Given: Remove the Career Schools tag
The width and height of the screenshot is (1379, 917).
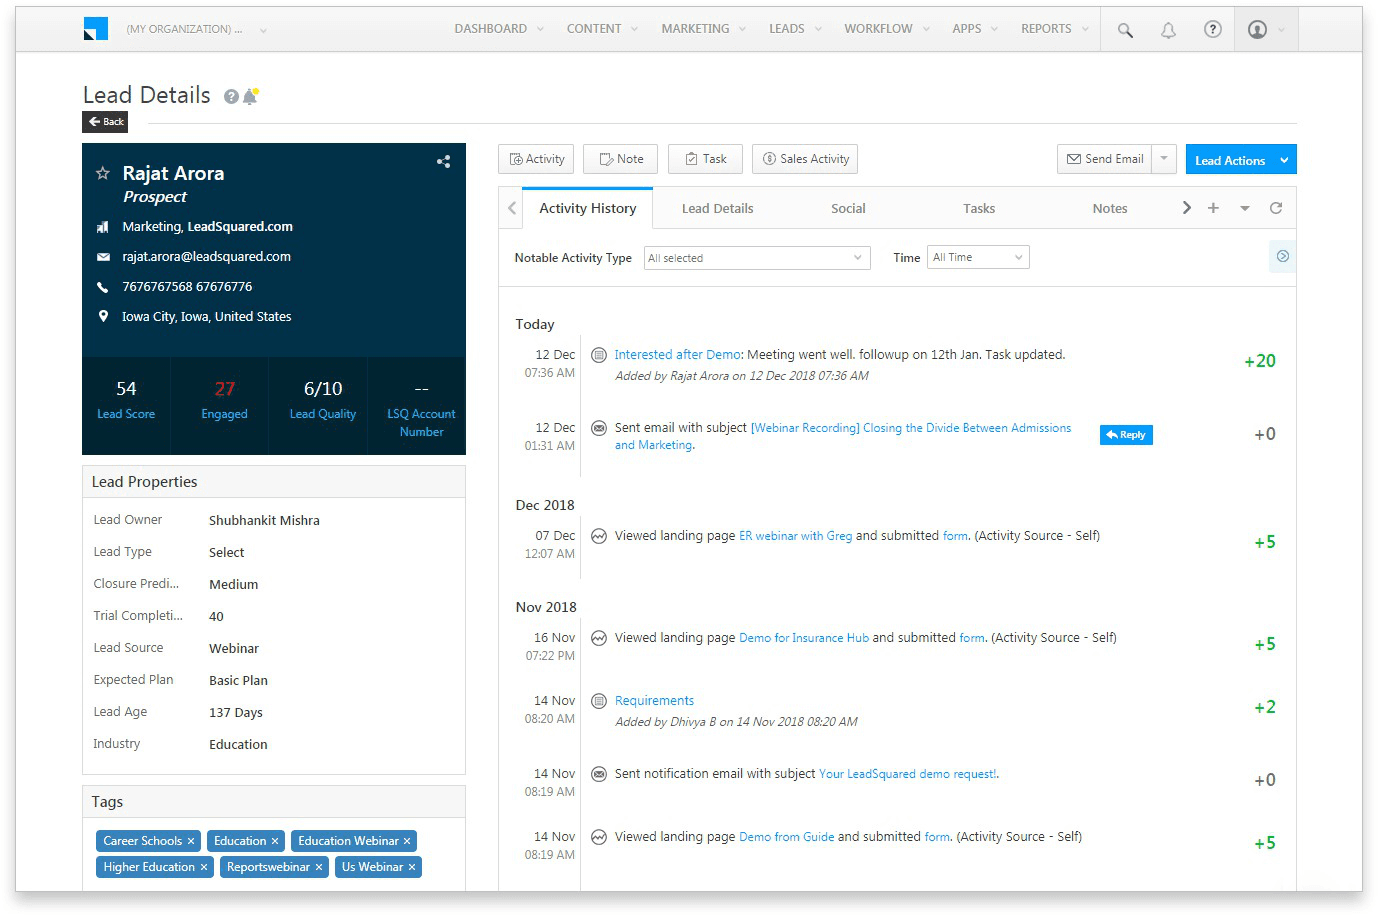Looking at the screenshot, I should click(191, 840).
